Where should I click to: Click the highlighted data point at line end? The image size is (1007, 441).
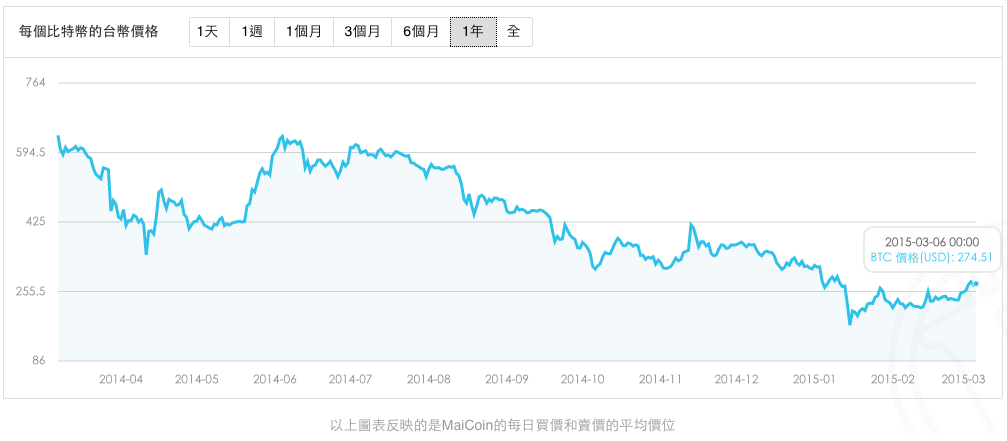click(976, 284)
